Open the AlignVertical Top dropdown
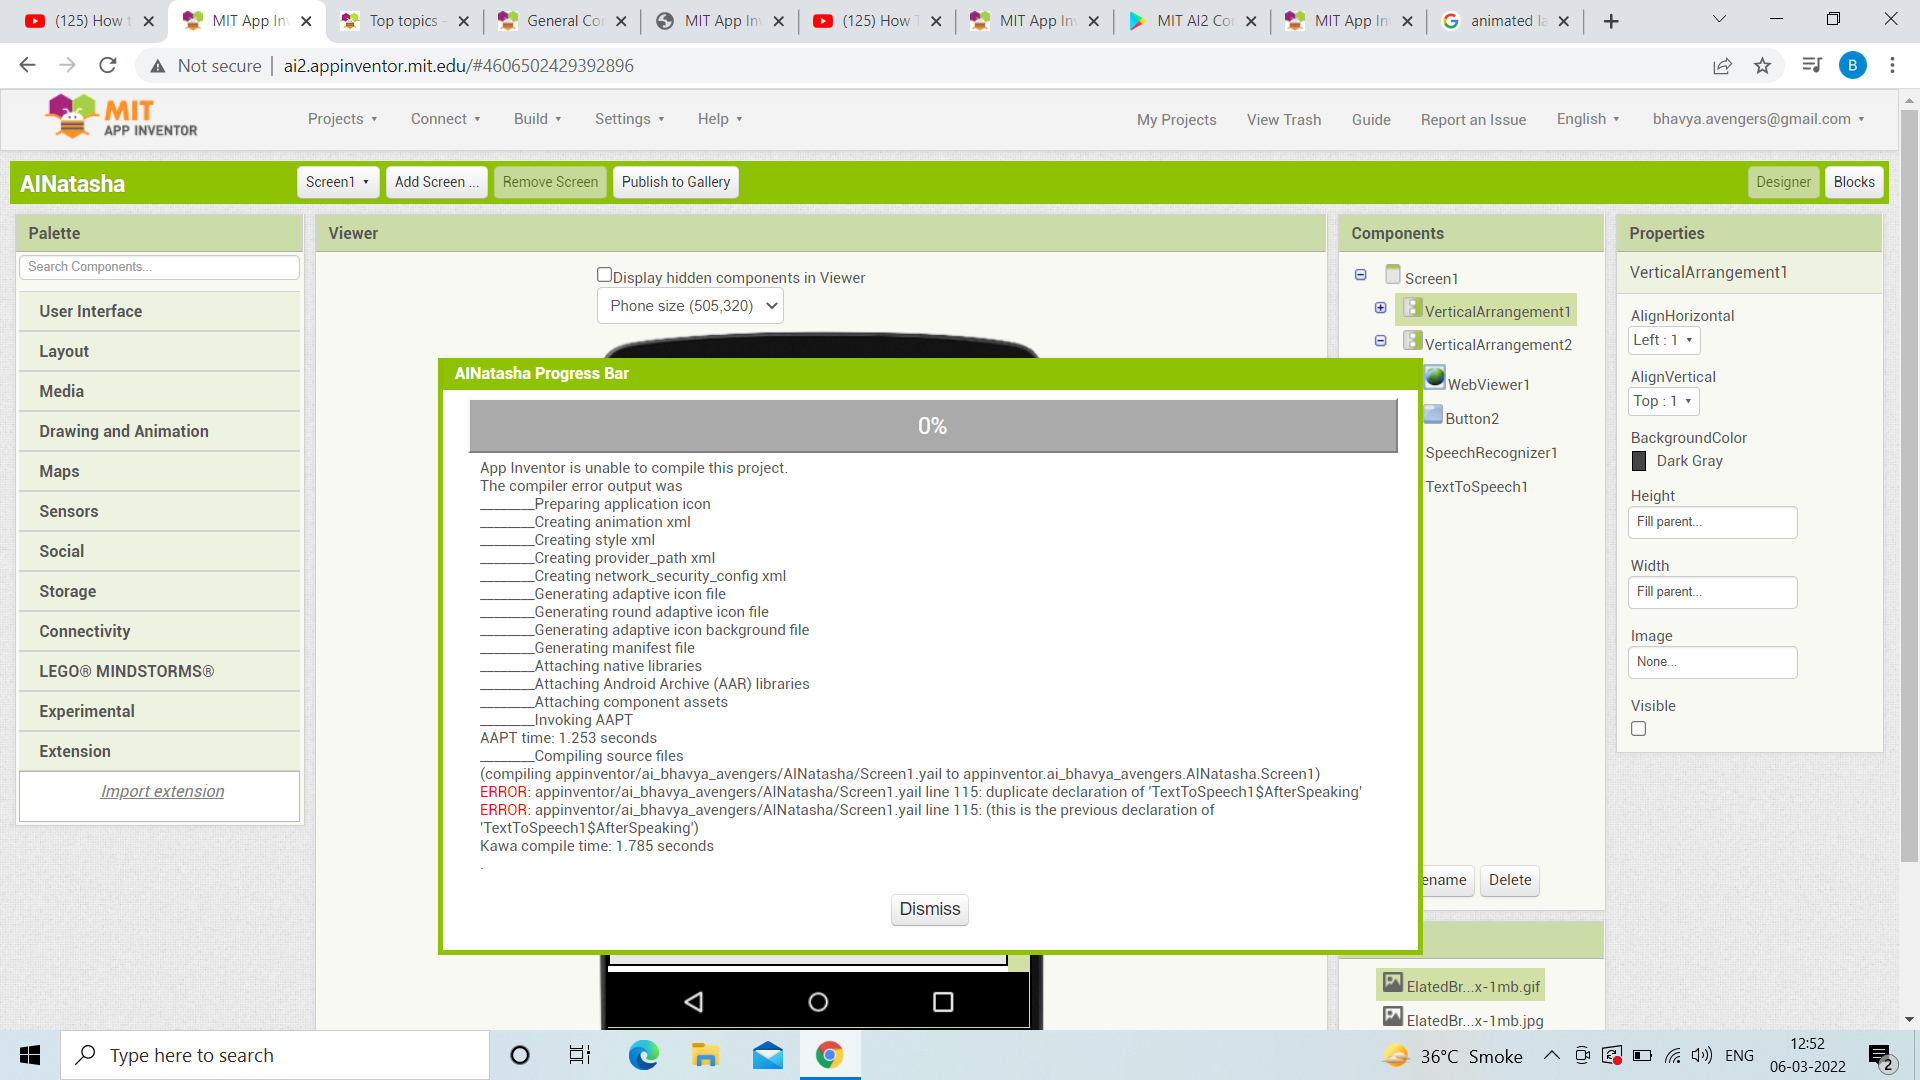1920x1080 pixels. pyautogui.click(x=1663, y=401)
